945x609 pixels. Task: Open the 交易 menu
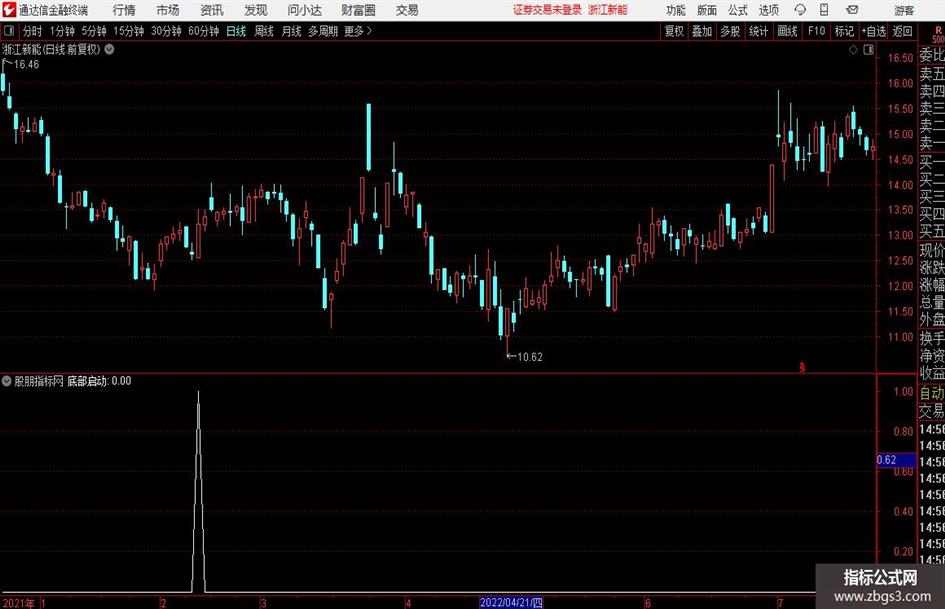(x=407, y=10)
